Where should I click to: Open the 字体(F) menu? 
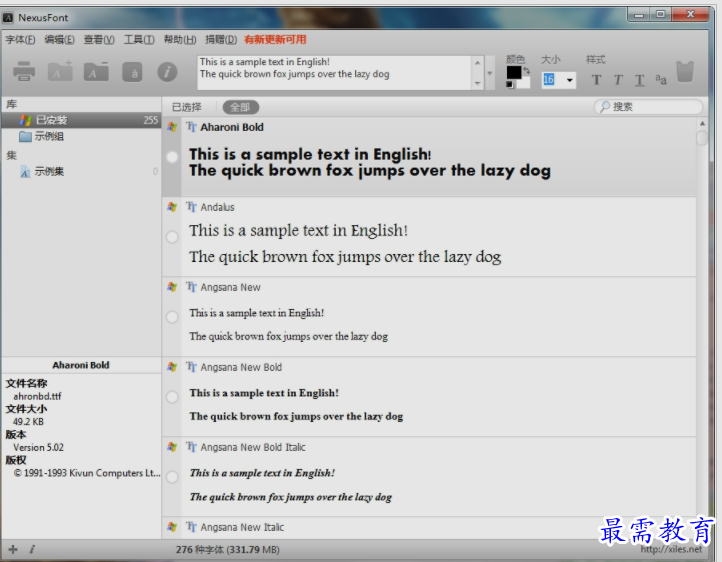coord(20,40)
